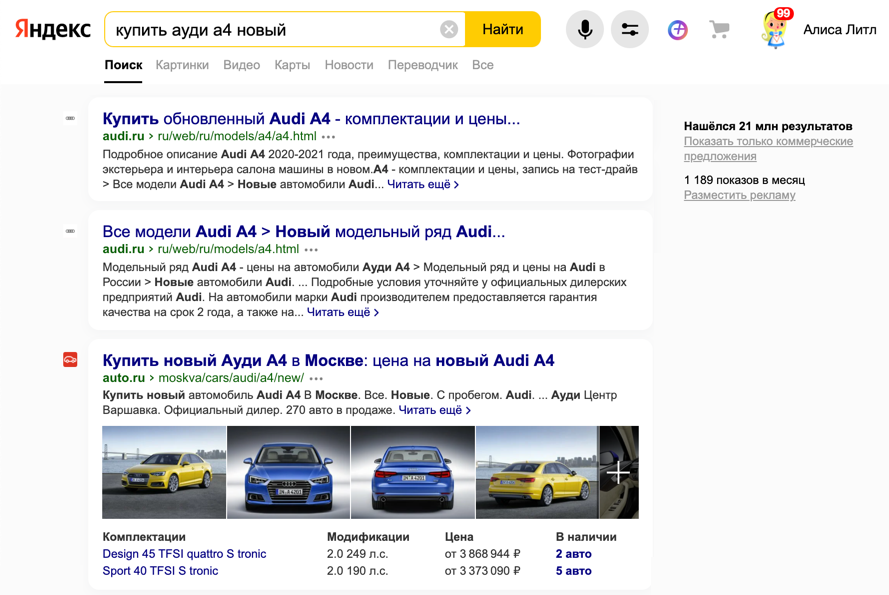Viewport: 889px width, 595px height.
Task: Click the voice search microphone icon
Action: [x=584, y=30]
